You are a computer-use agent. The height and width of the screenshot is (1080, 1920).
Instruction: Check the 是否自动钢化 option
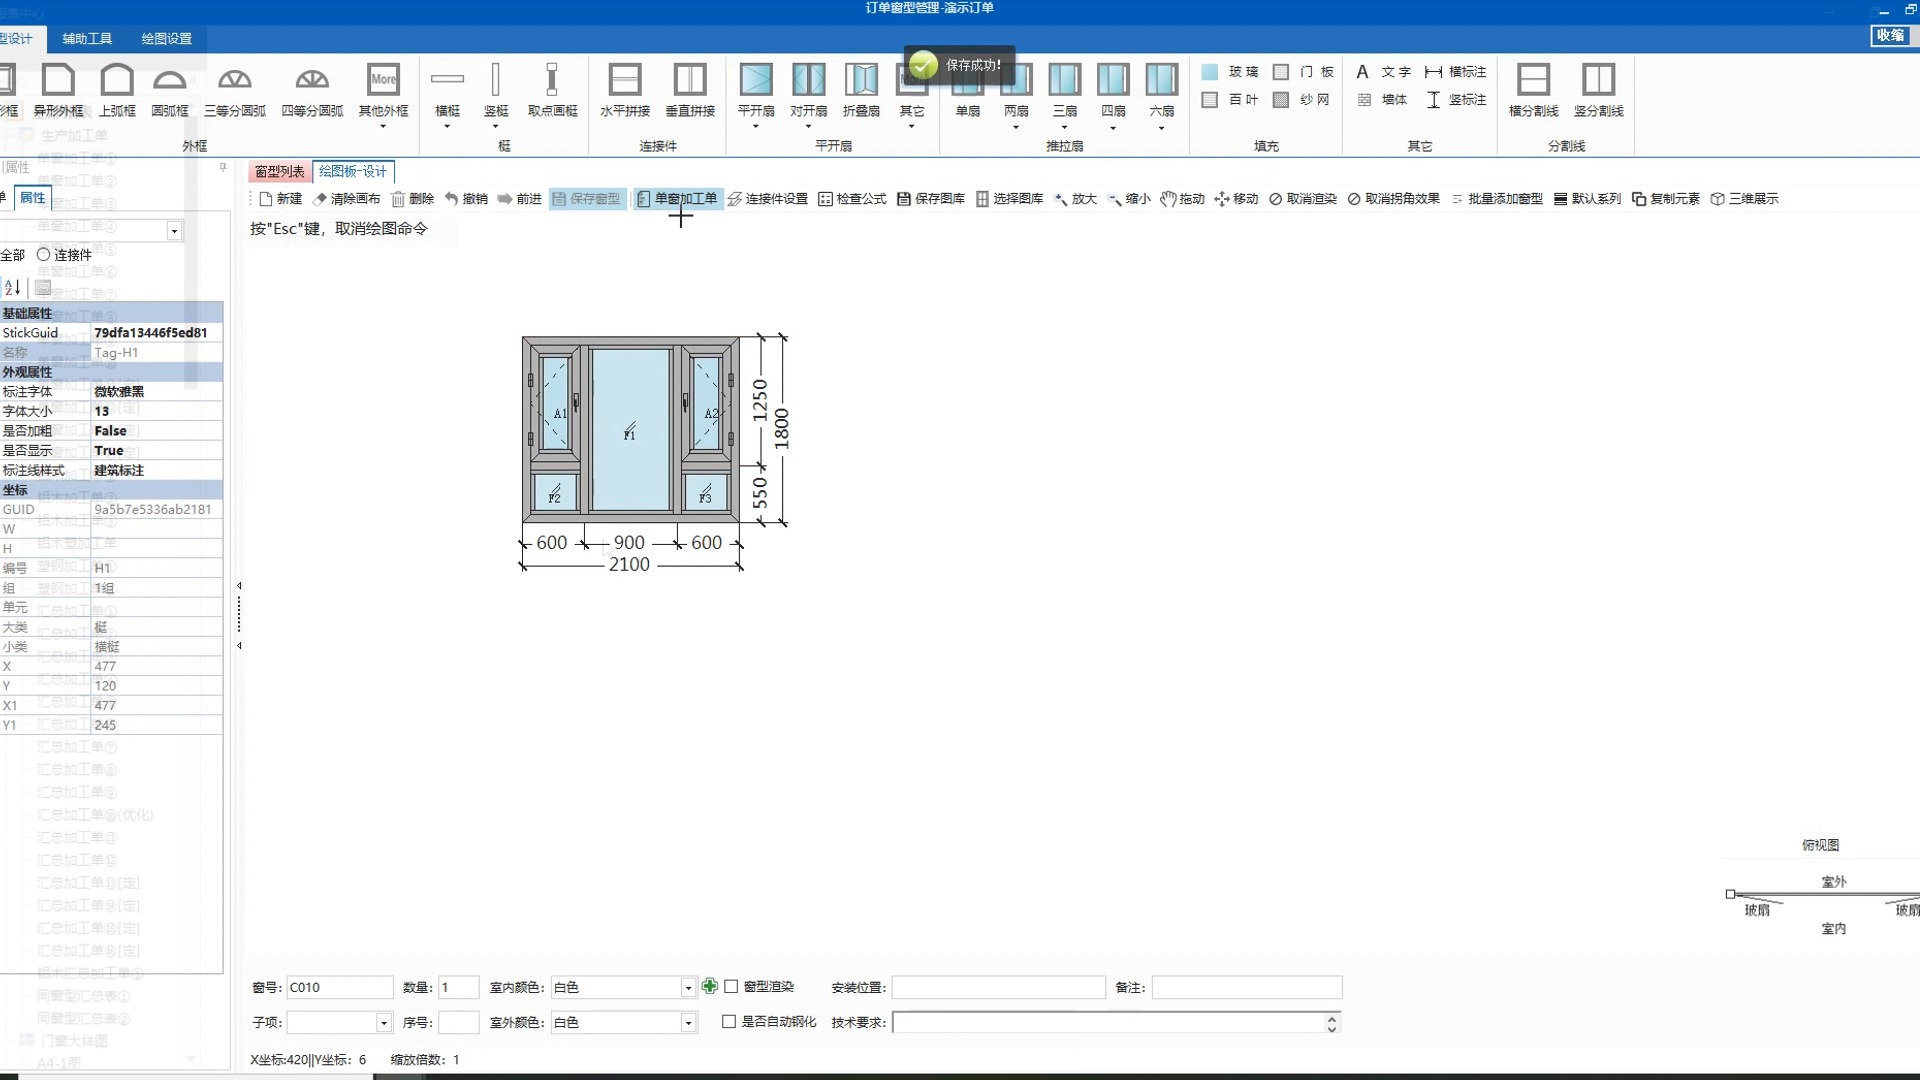click(x=728, y=1022)
